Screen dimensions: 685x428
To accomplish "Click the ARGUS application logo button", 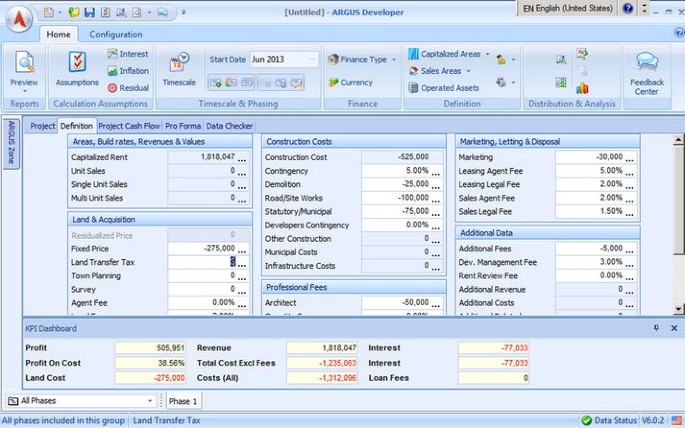I will coord(18,18).
